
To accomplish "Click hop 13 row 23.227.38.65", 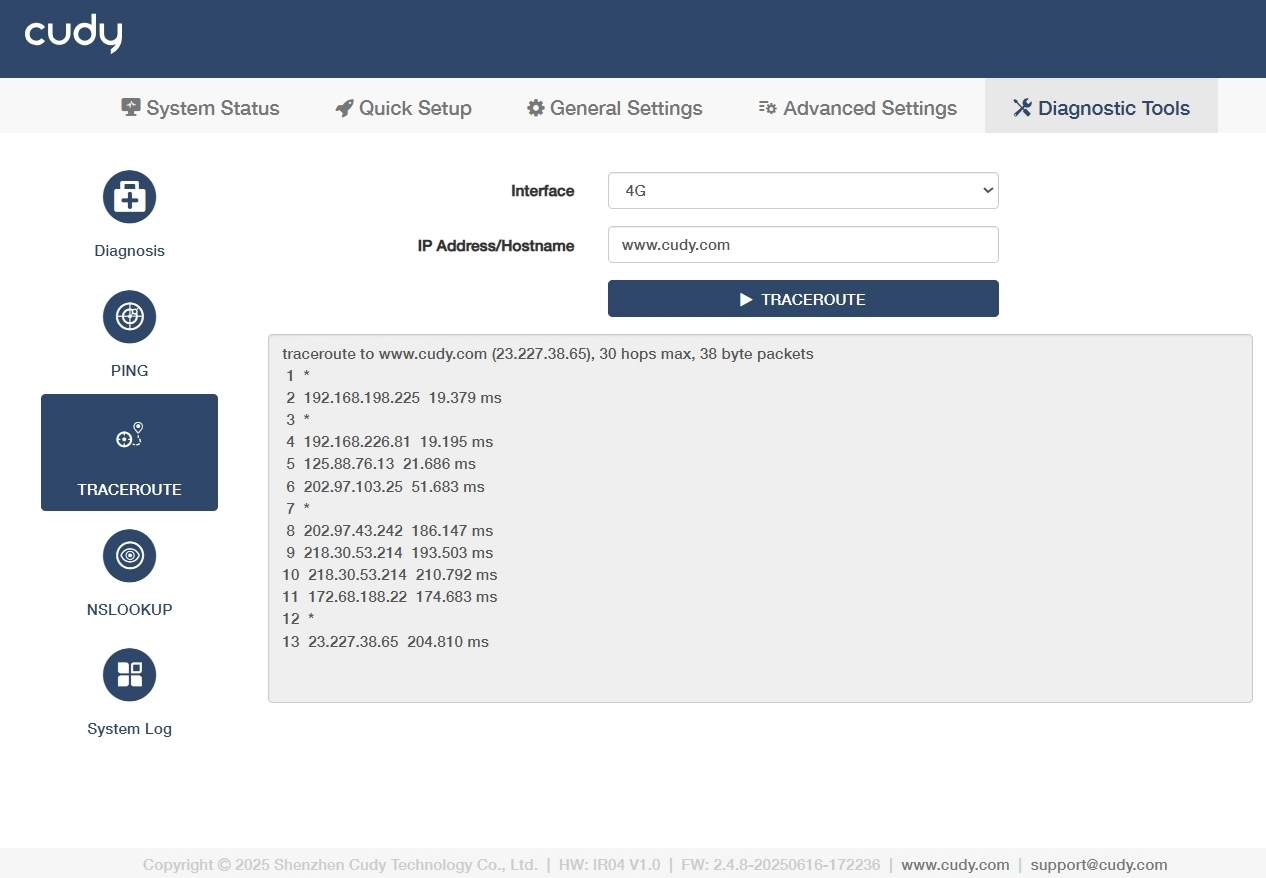I will [385, 642].
